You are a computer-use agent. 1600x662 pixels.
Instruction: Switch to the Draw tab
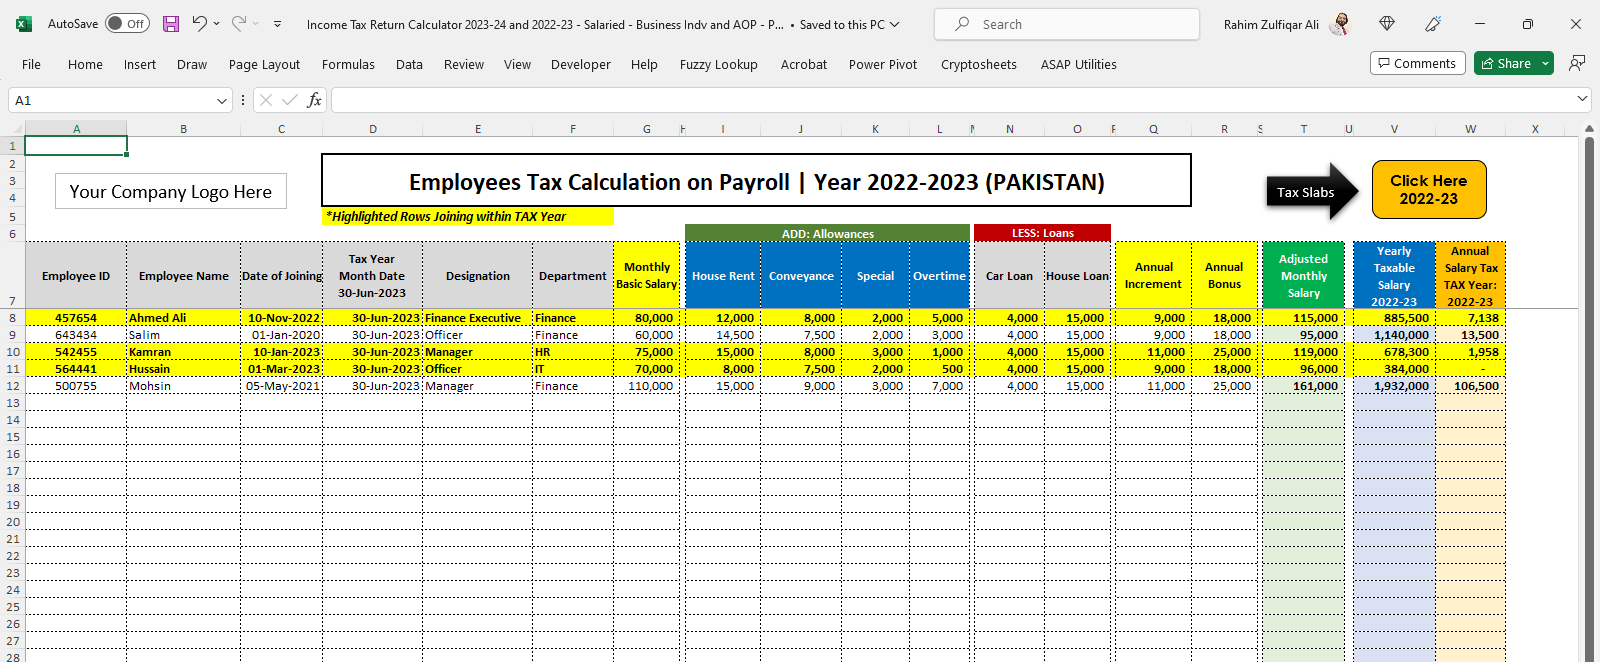[192, 64]
